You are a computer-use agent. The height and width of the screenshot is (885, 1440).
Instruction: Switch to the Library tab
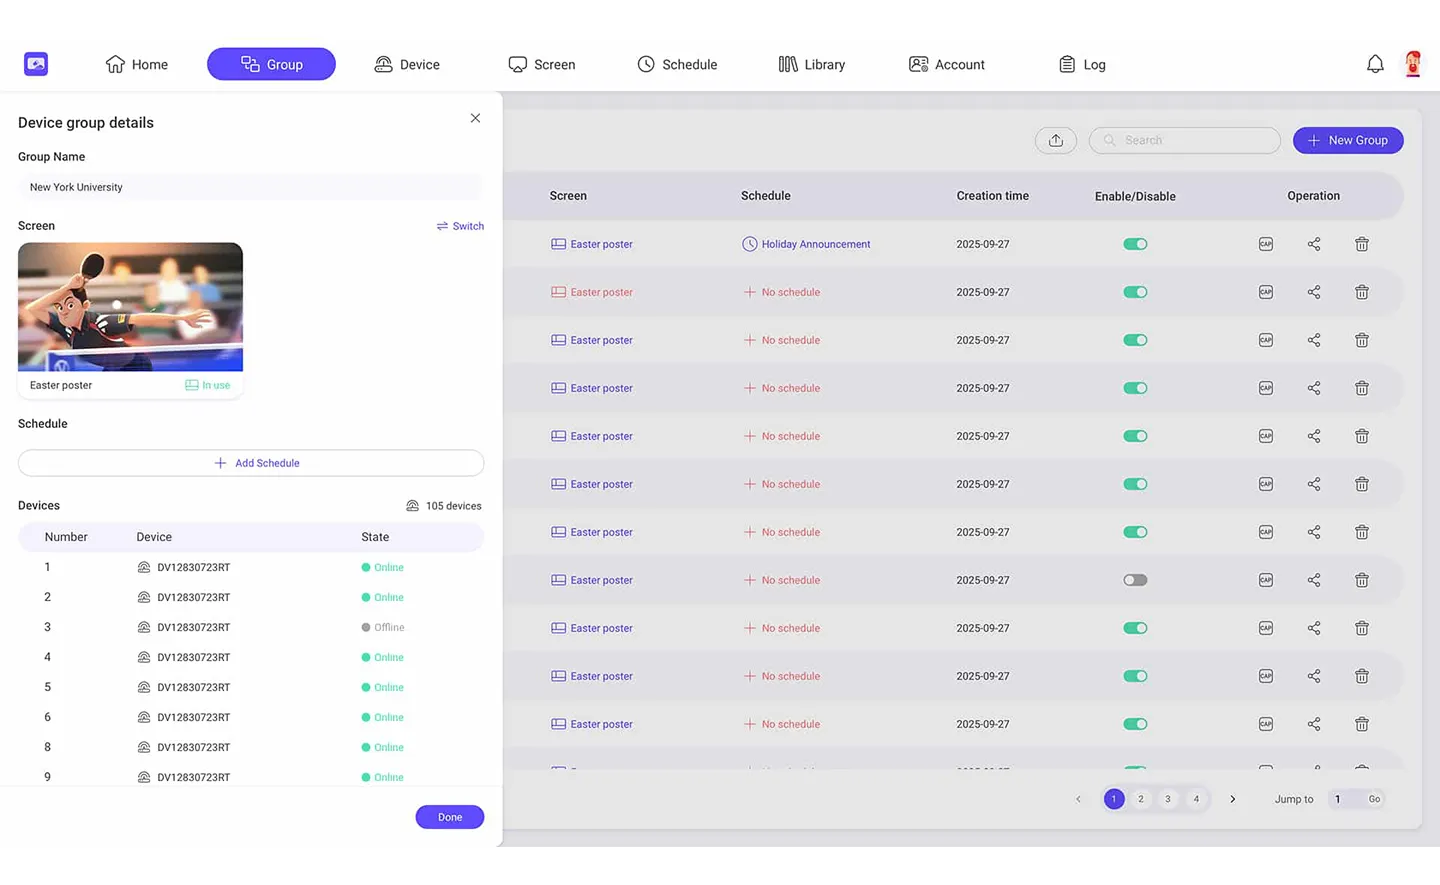(x=811, y=64)
